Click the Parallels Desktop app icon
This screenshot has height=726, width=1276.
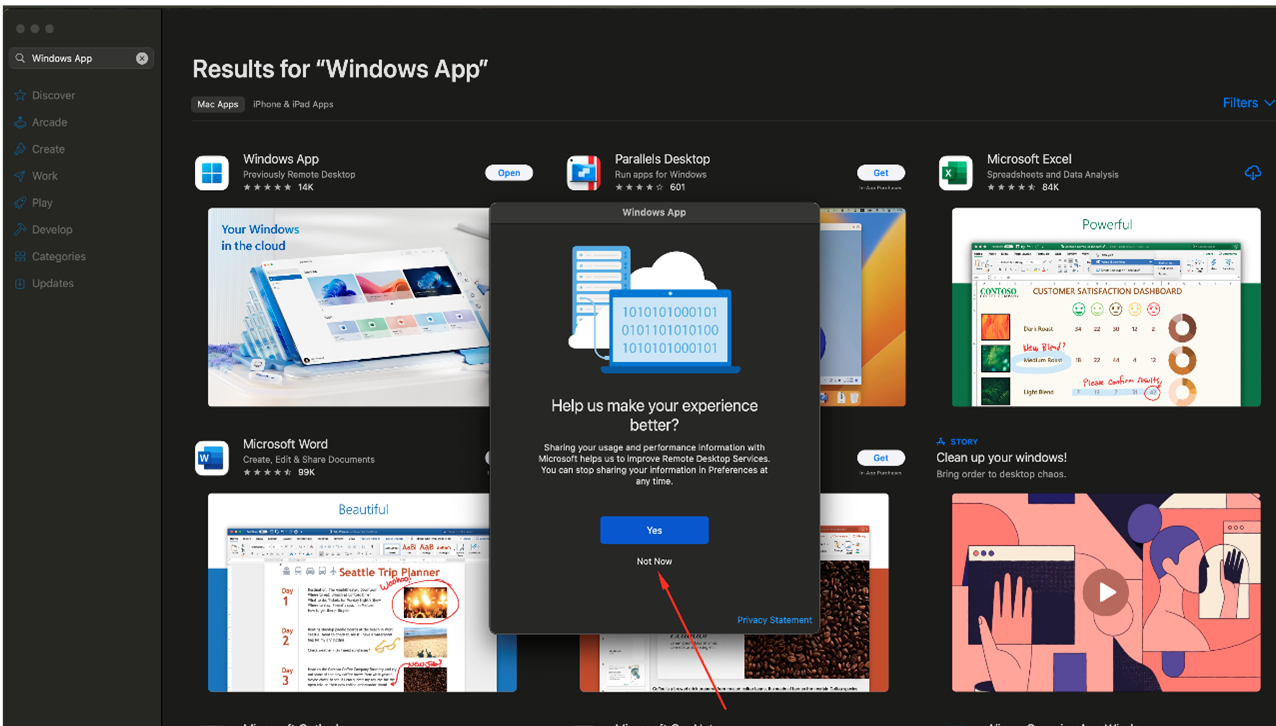coord(583,173)
